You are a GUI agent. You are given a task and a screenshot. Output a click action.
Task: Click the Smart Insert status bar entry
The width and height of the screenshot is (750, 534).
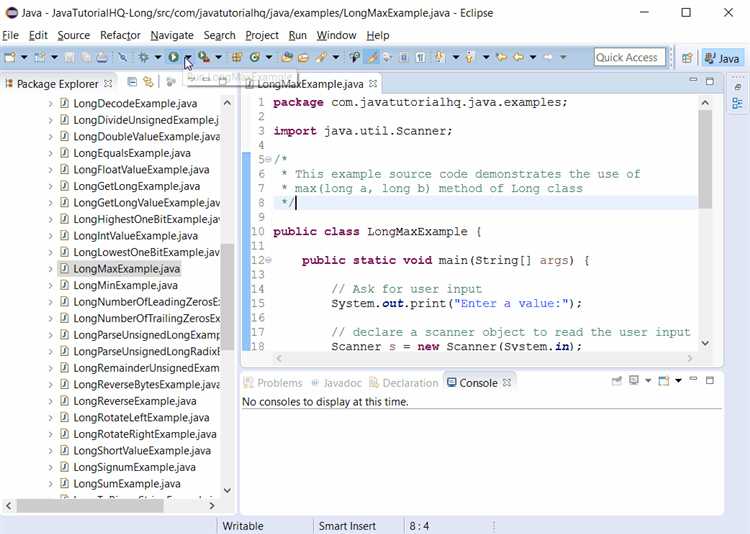[347, 526]
